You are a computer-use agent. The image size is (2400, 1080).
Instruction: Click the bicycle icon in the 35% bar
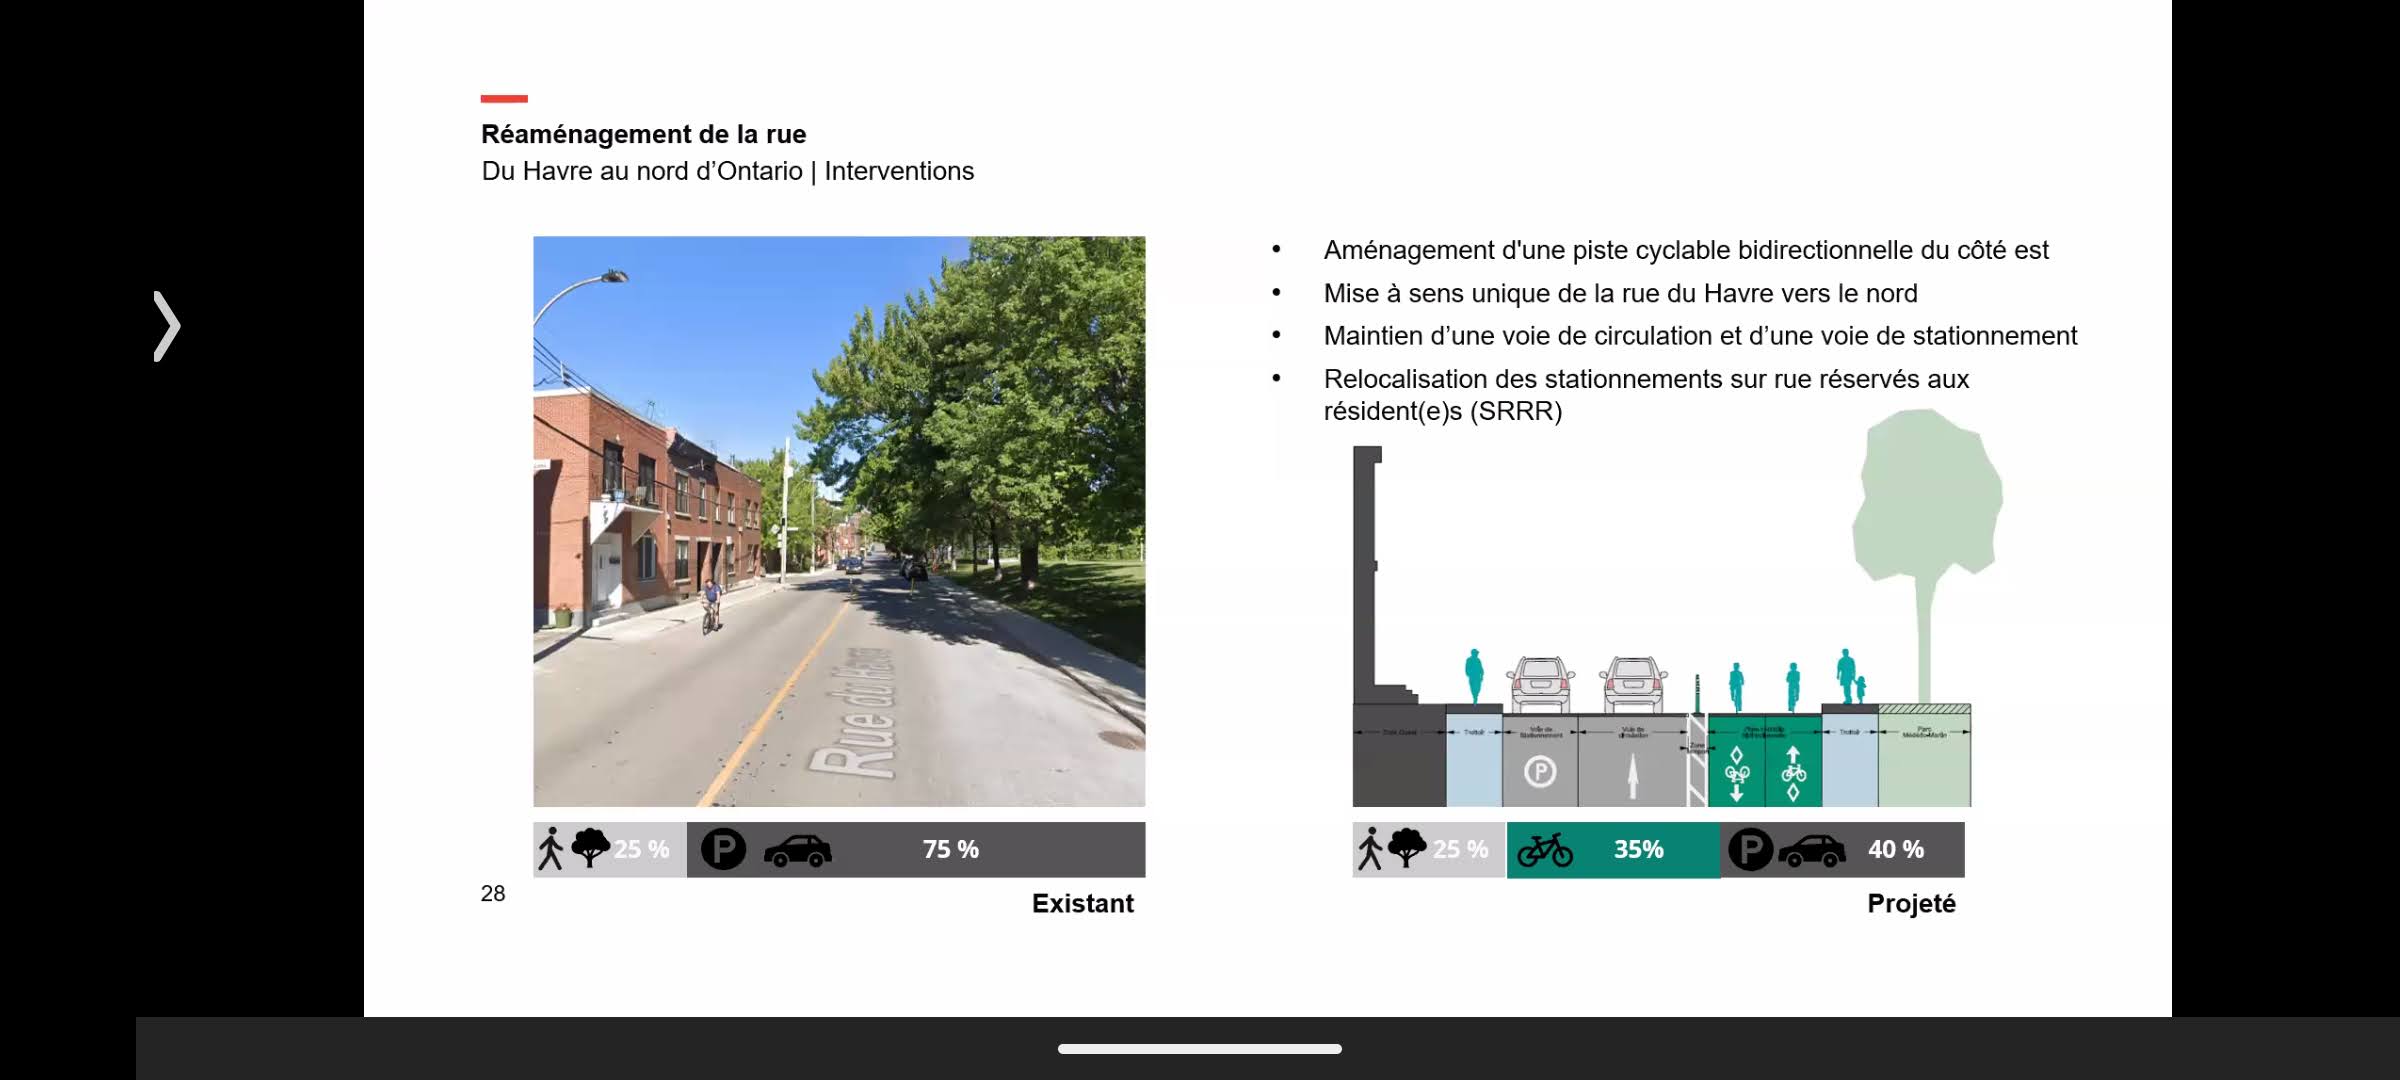pos(1545,850)
